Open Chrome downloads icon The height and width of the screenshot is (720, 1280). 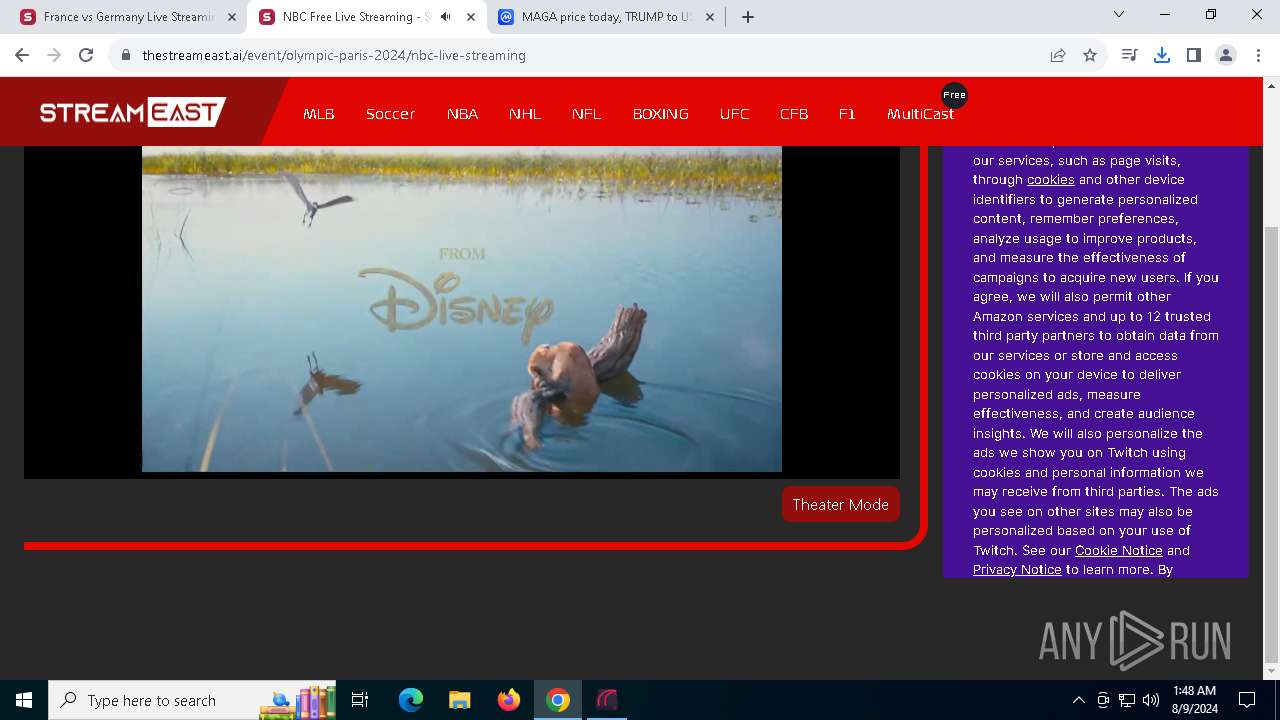(x=1162, y=56)
